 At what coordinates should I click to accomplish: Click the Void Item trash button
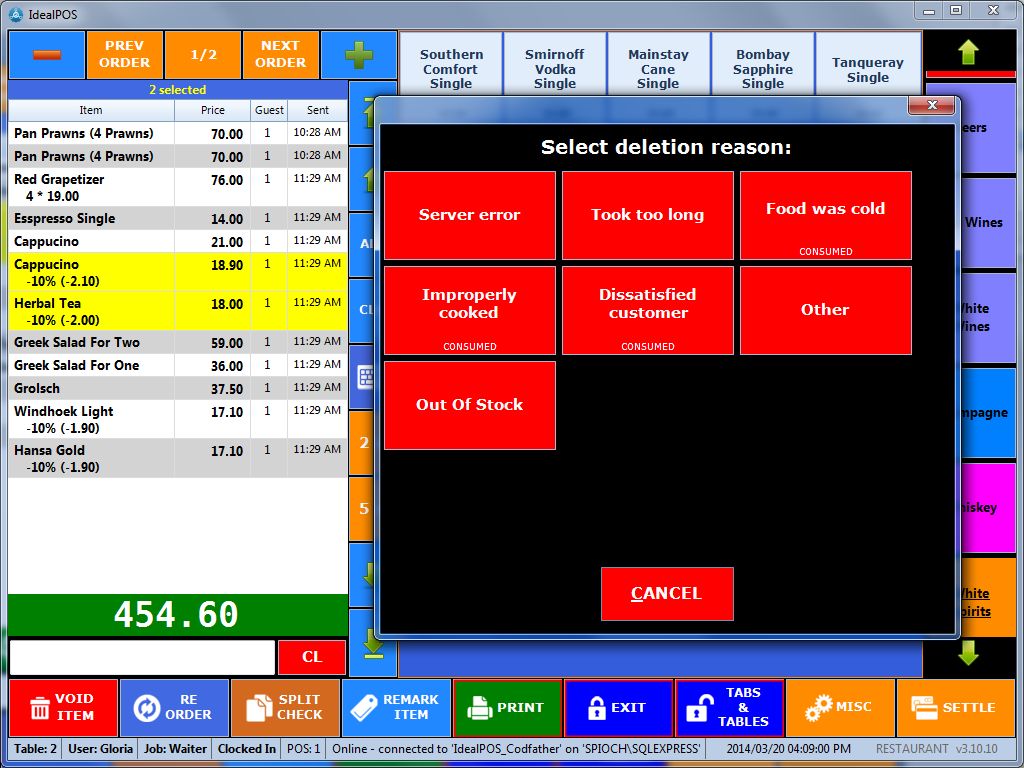63,707
